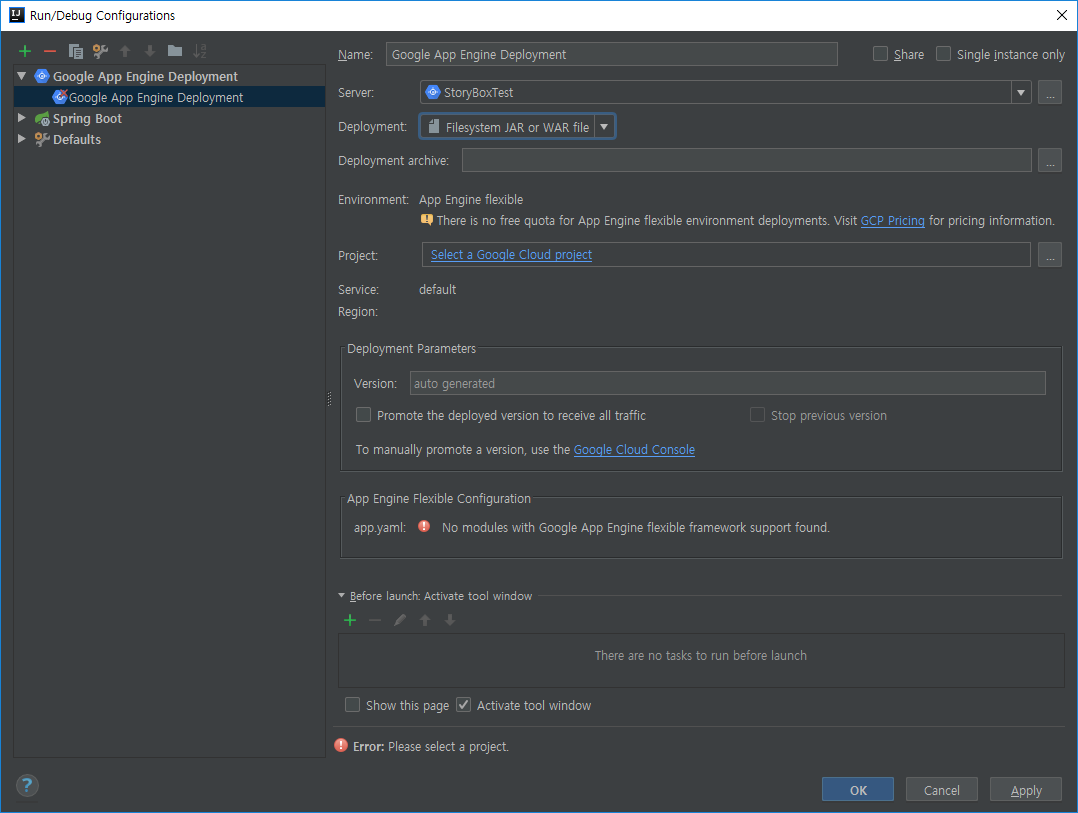This screenshot has width=1078, height=813.
Task: Check Promote the deployed version to receive all traffic
Action: point(363,414)
